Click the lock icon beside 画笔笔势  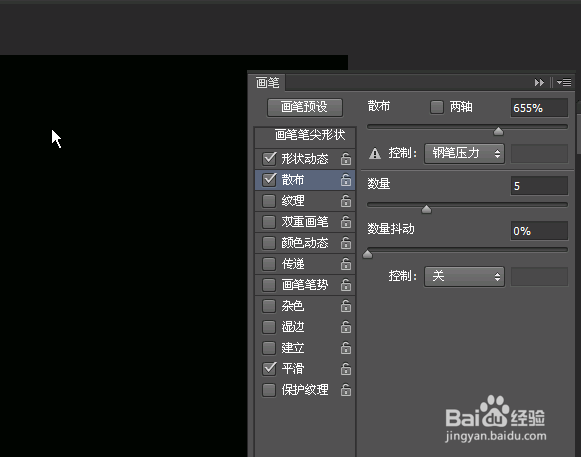click(346, 285)
